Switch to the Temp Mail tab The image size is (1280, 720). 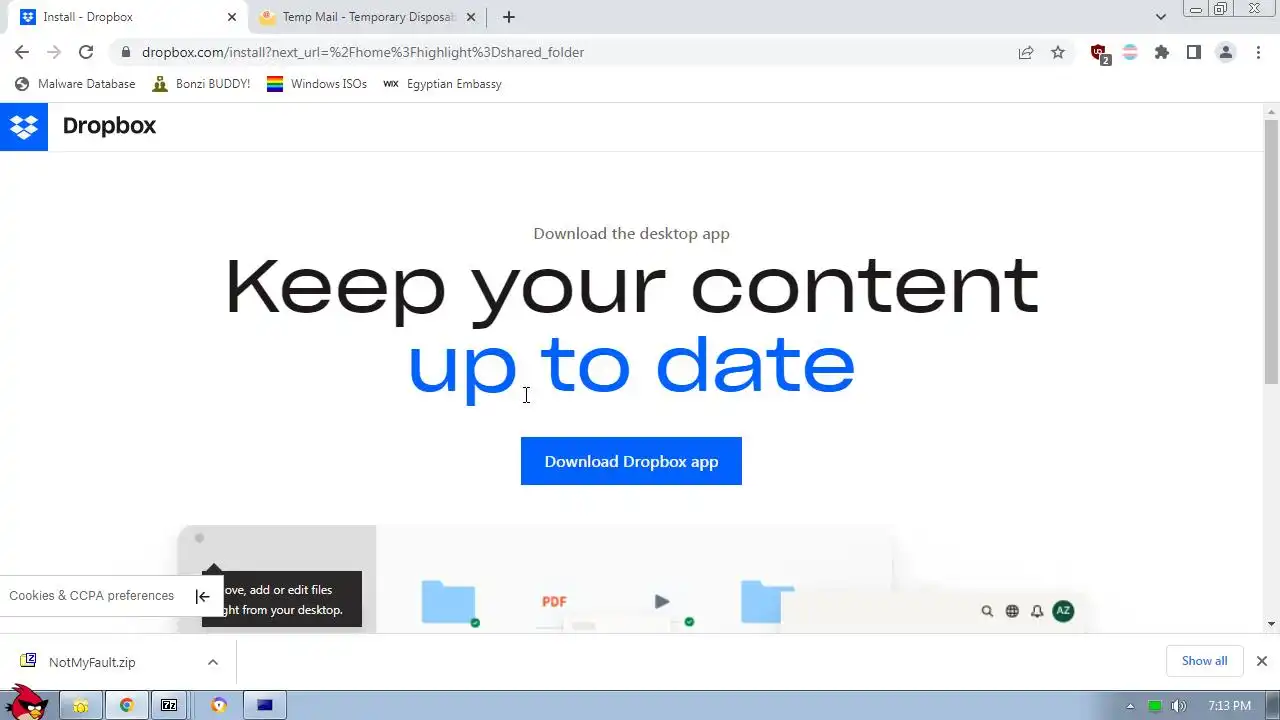367,17
